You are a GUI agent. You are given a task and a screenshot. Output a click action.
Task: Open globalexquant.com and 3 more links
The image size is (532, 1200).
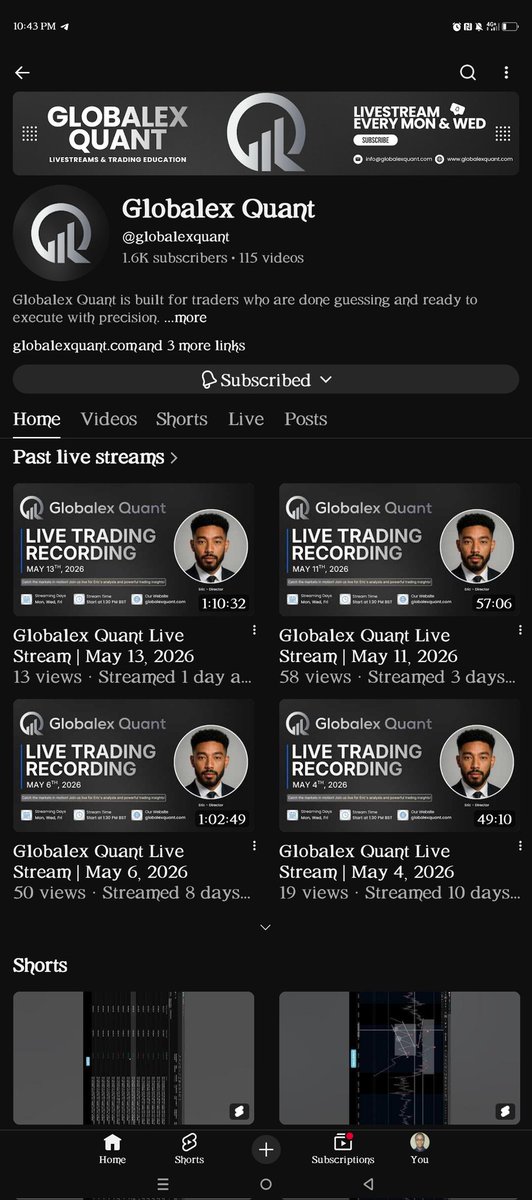(x=129, y=346)
